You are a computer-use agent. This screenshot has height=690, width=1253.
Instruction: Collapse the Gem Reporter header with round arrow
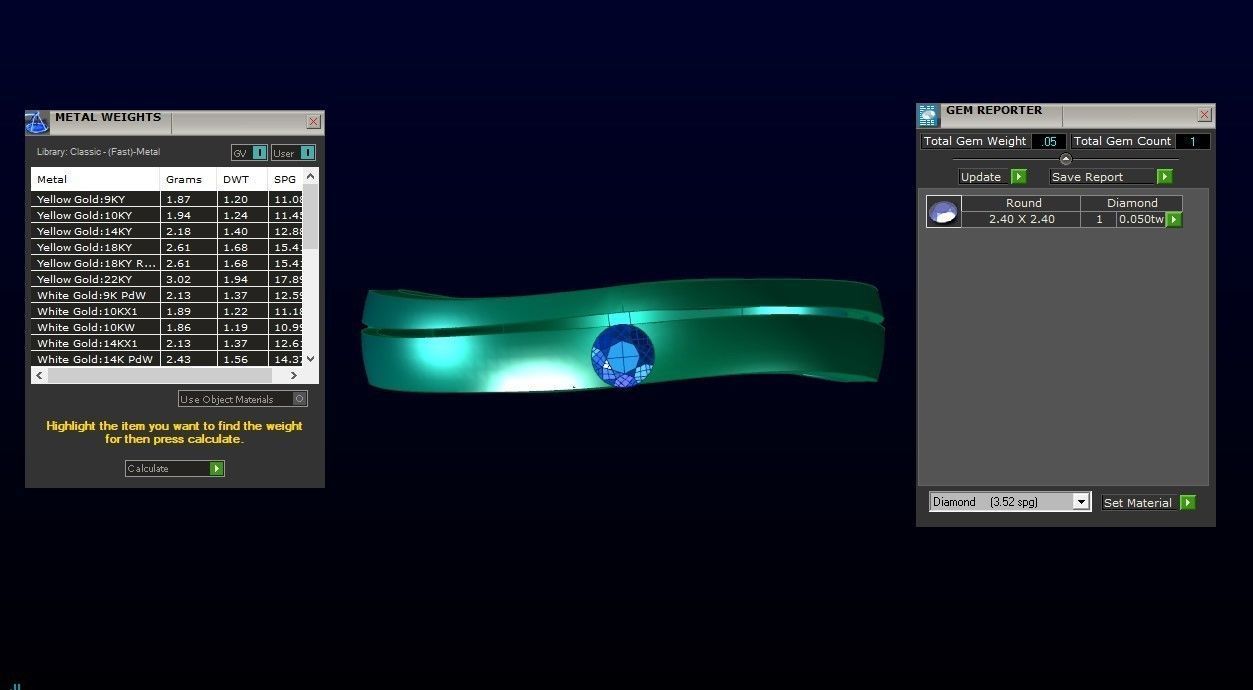point(1065,159)
